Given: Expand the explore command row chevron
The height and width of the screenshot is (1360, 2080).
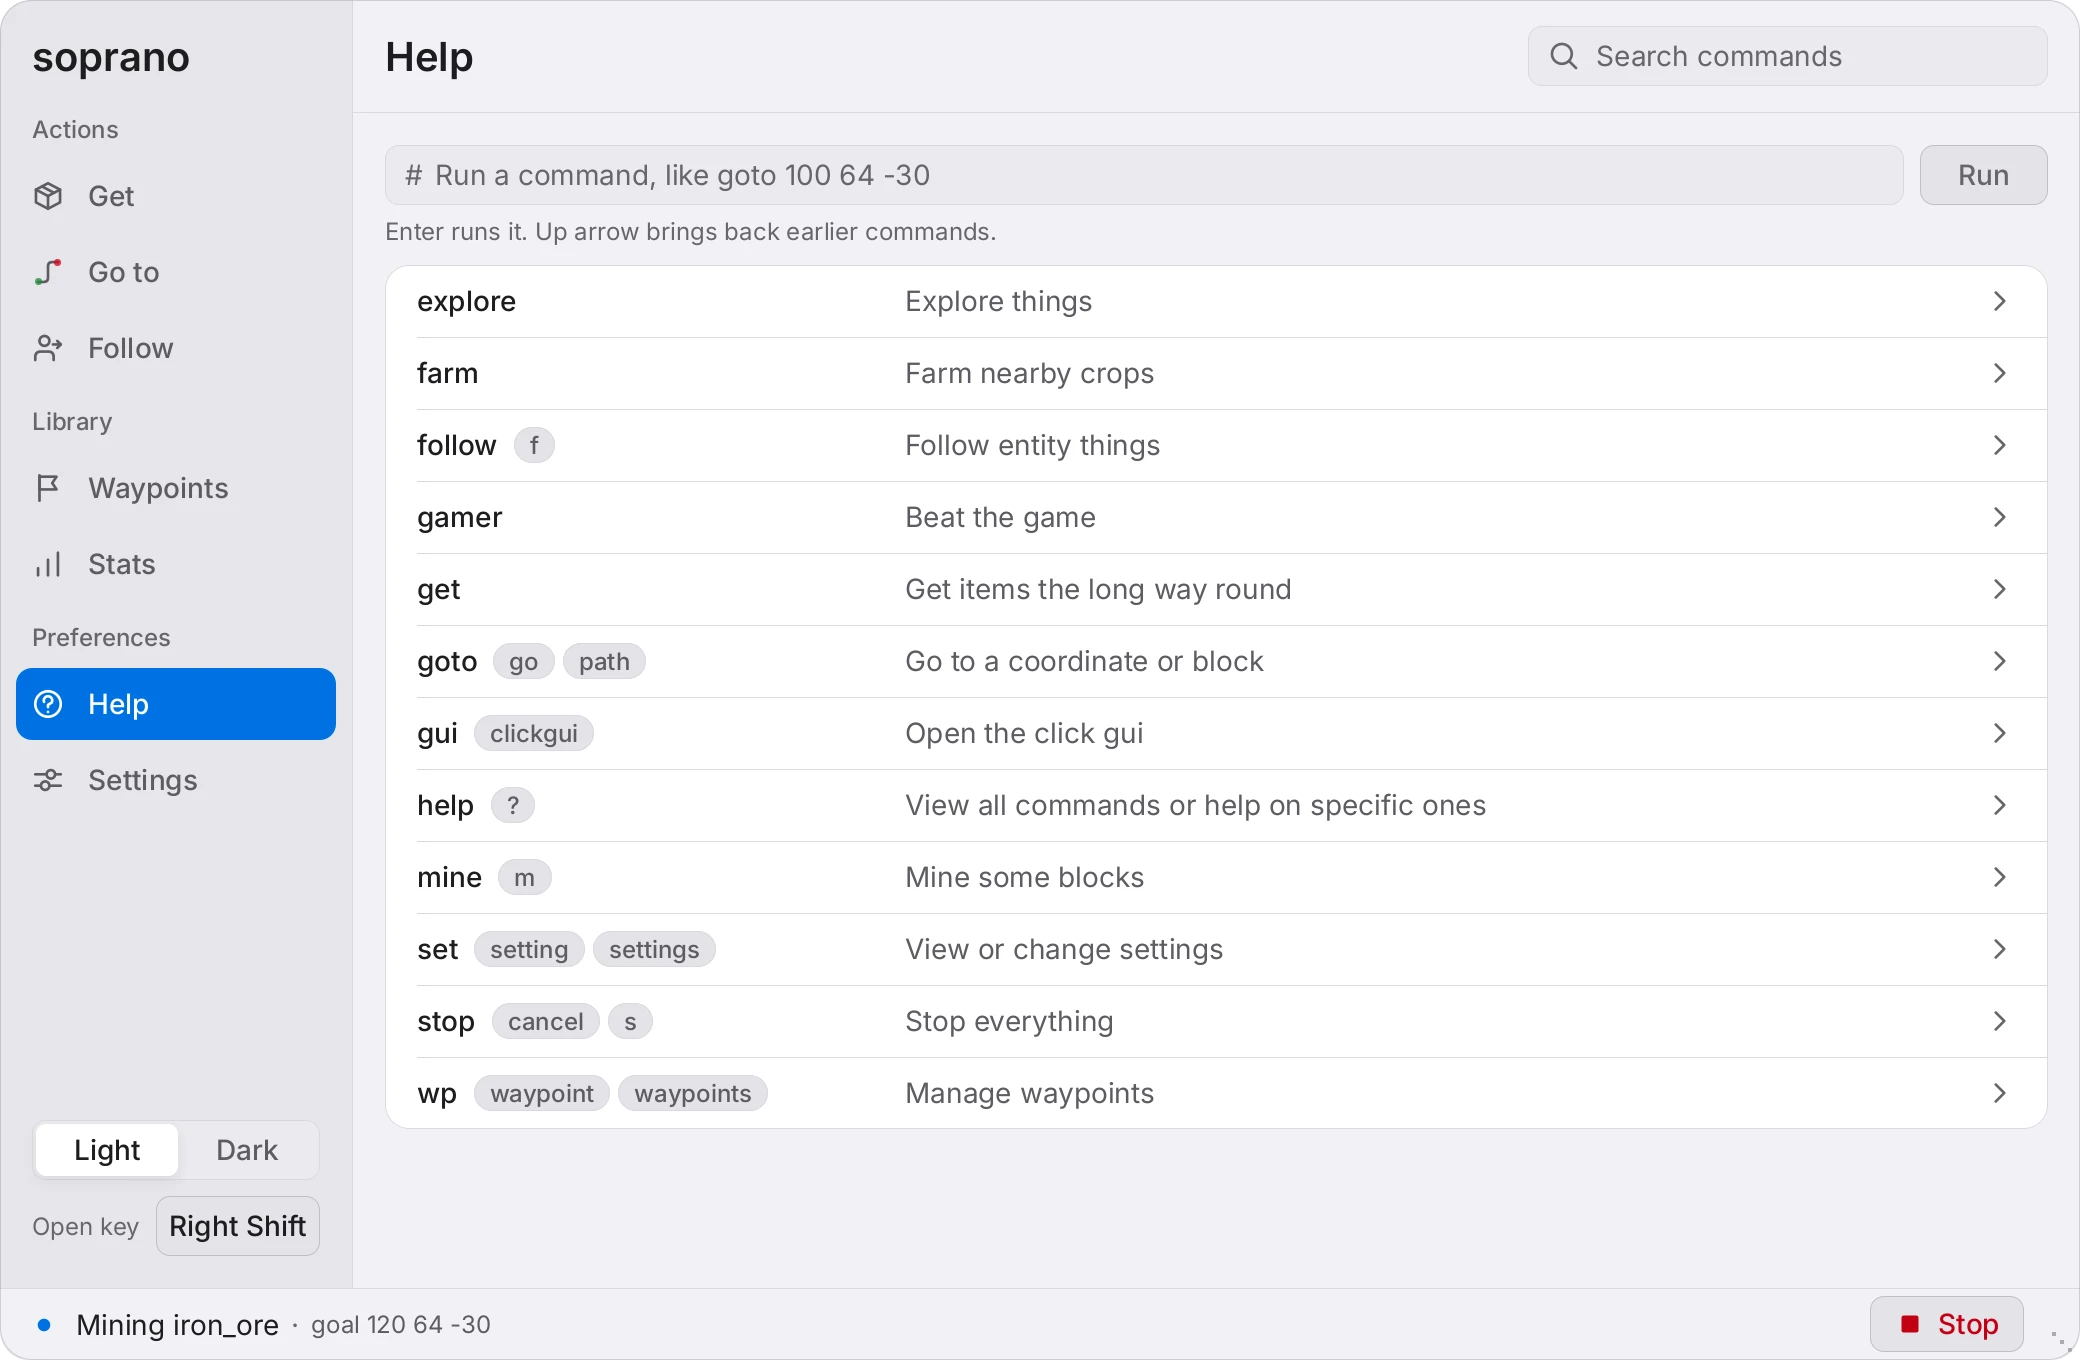Looking at the screenshot, I should 2000,301.
